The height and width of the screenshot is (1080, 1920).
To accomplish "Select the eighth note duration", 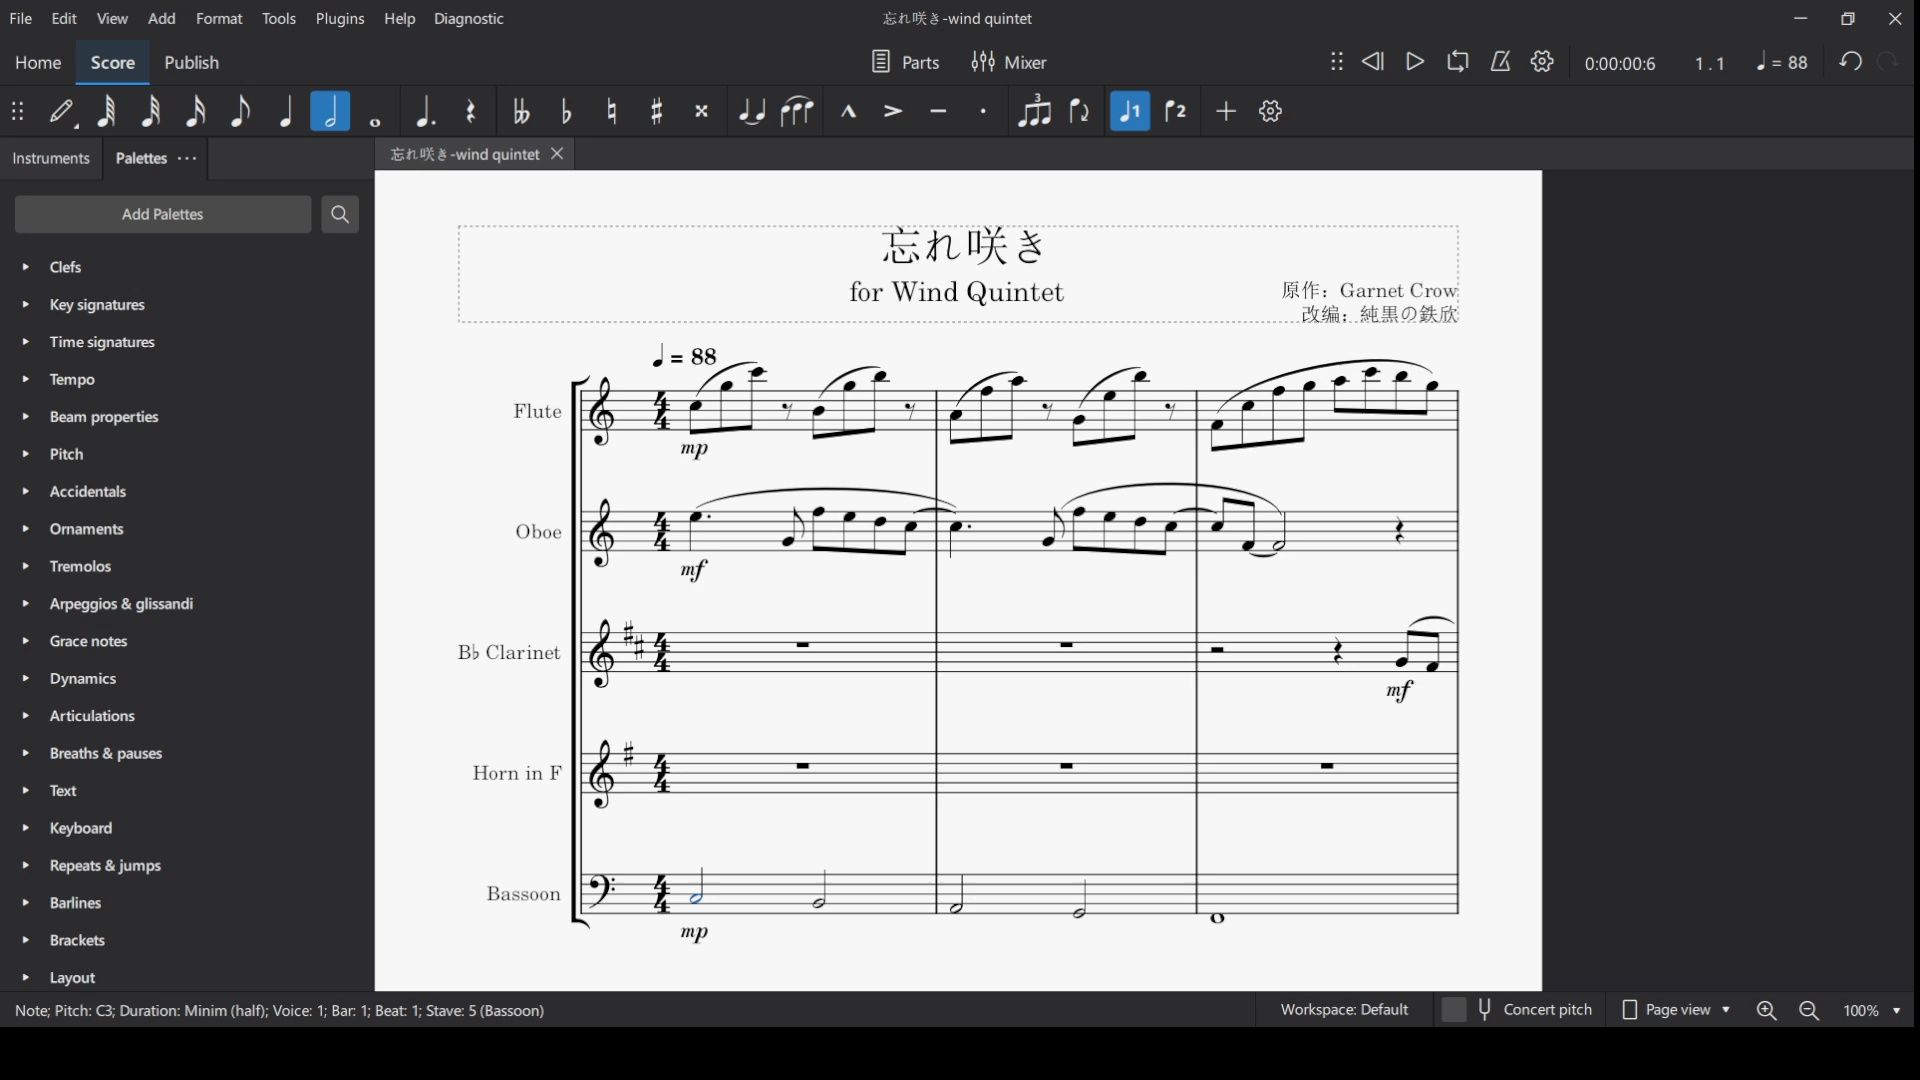I will (241, 111).
